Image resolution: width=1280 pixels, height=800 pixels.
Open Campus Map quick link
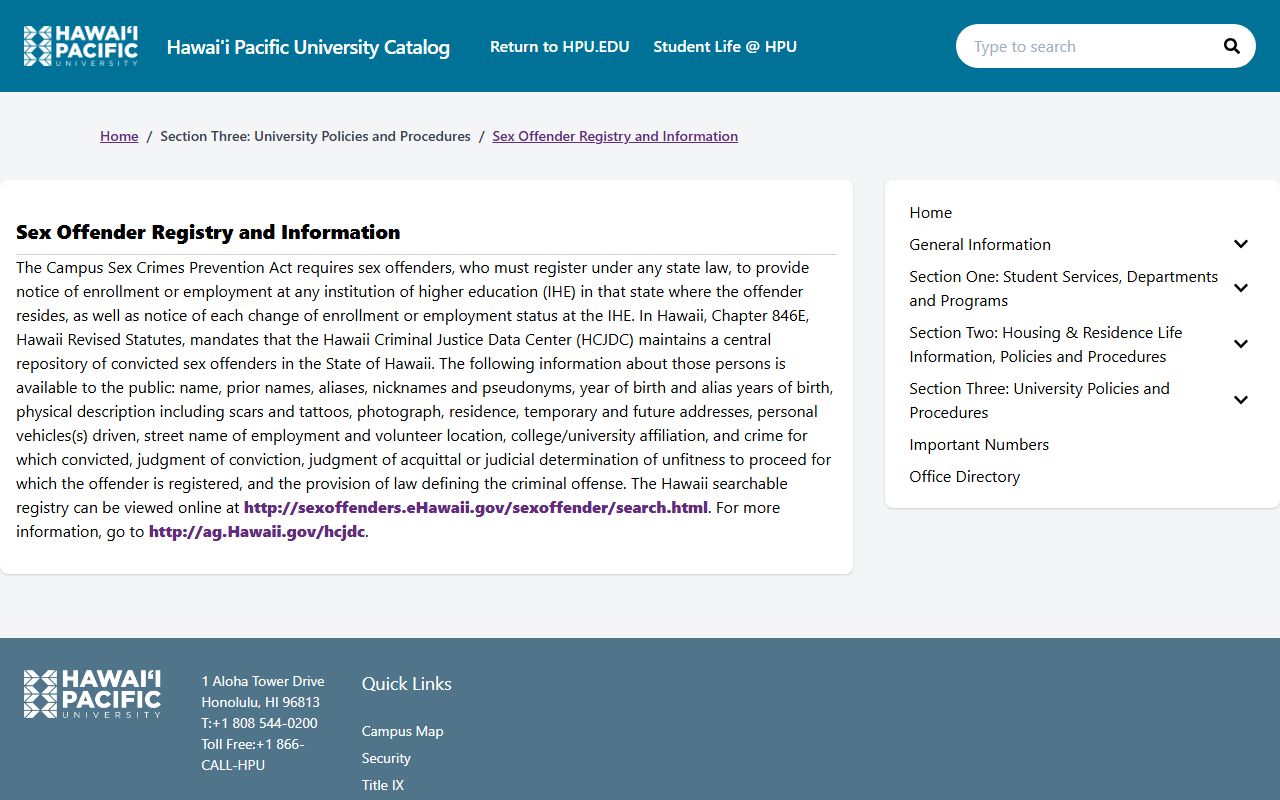[x=402, y=731]
